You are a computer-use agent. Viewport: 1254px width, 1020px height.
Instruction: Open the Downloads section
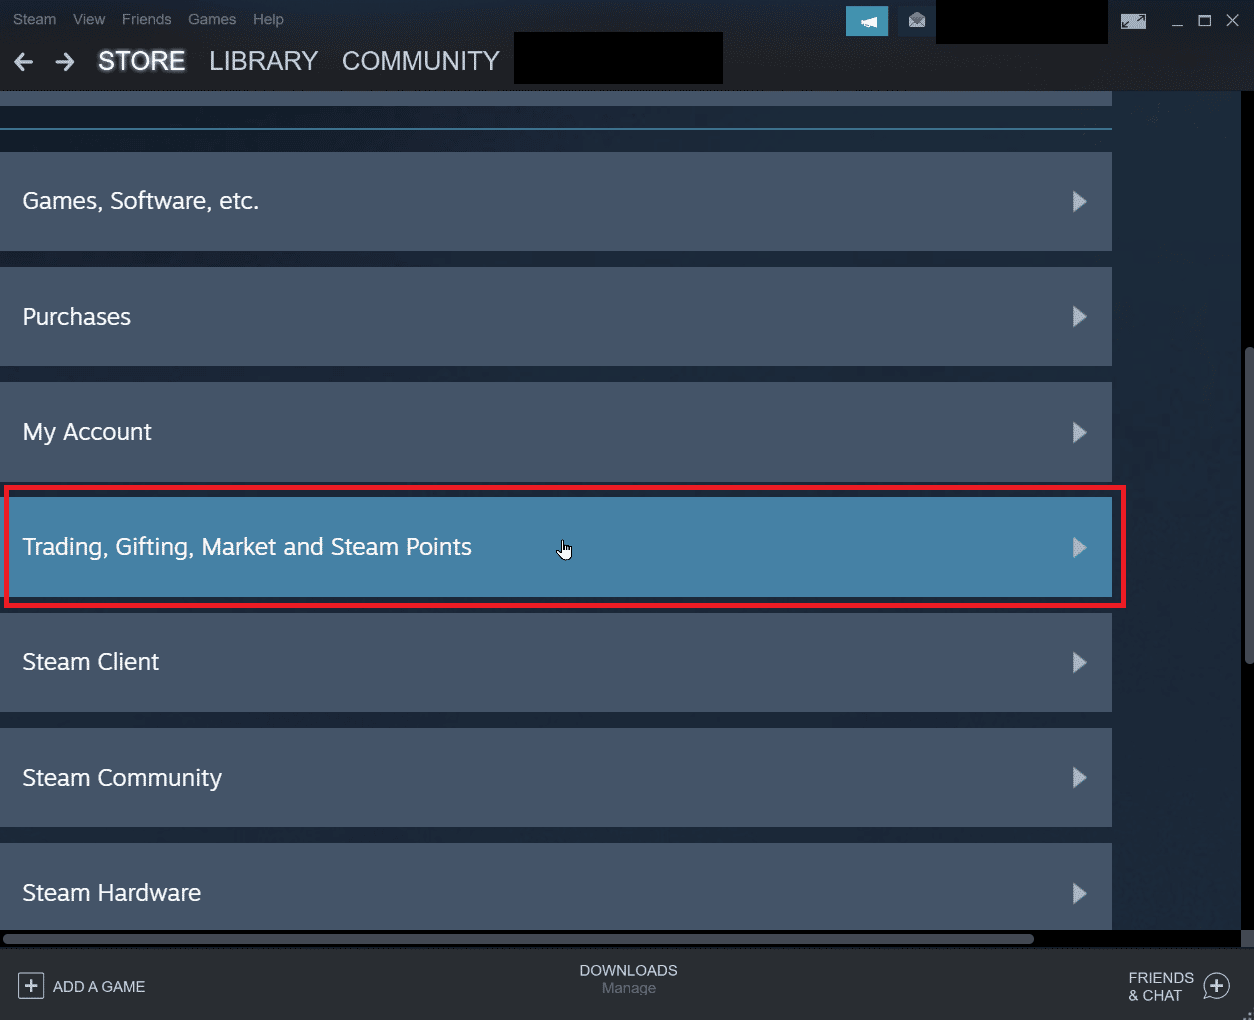pos(628,970)
